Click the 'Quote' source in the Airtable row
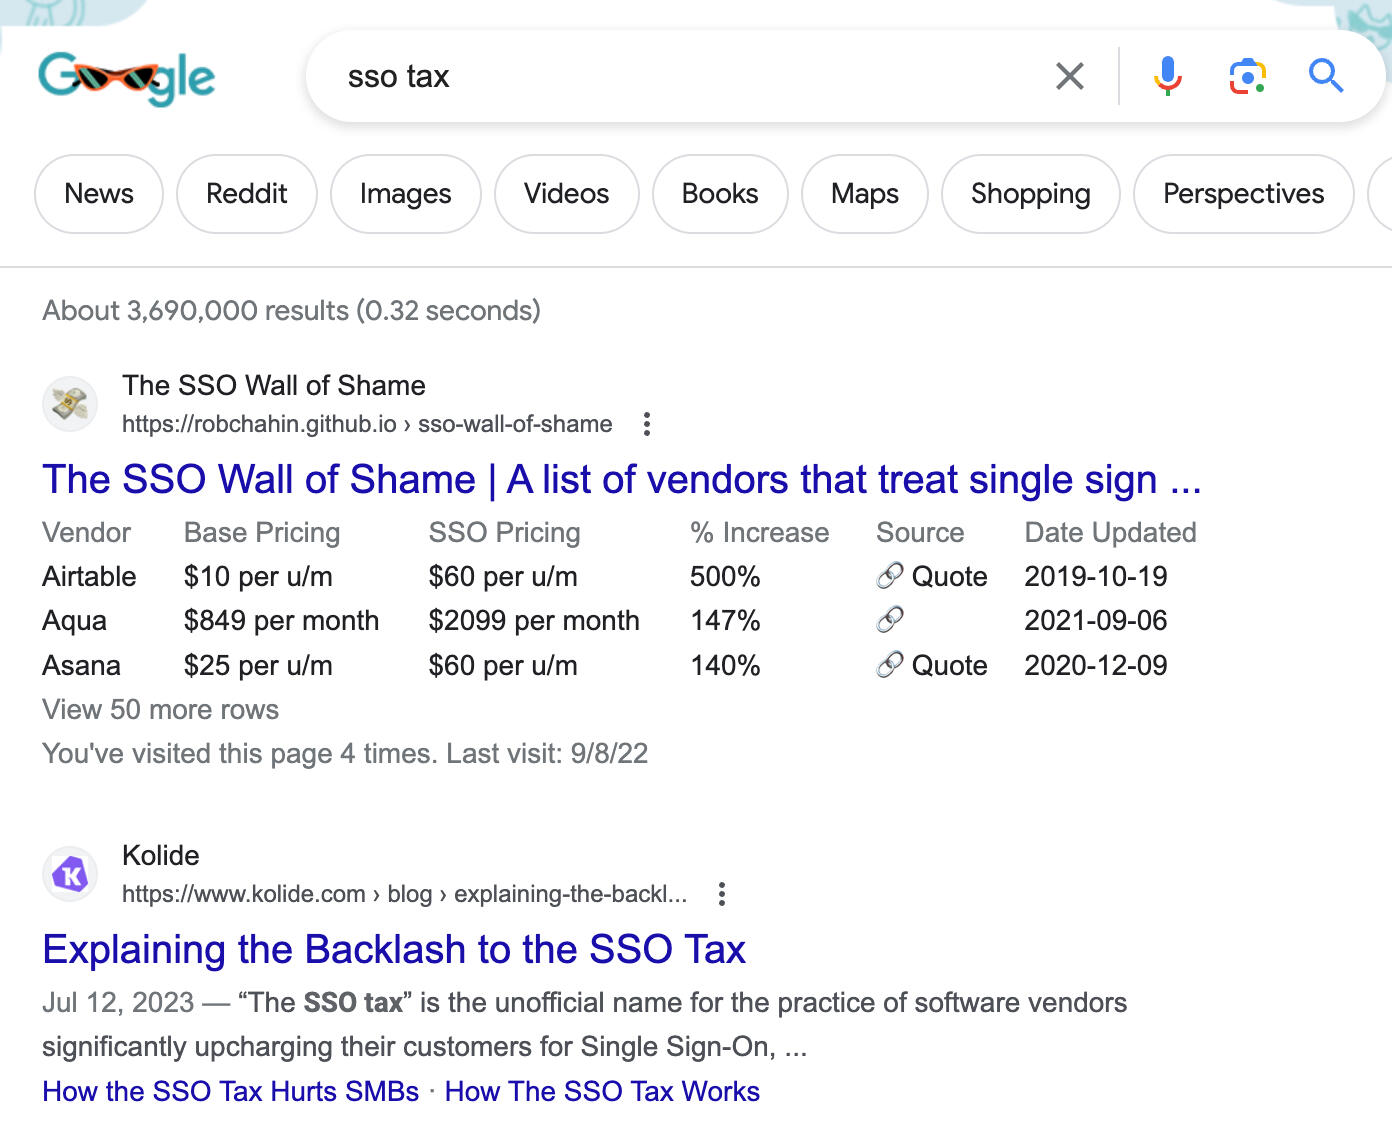 coord(949,576)
